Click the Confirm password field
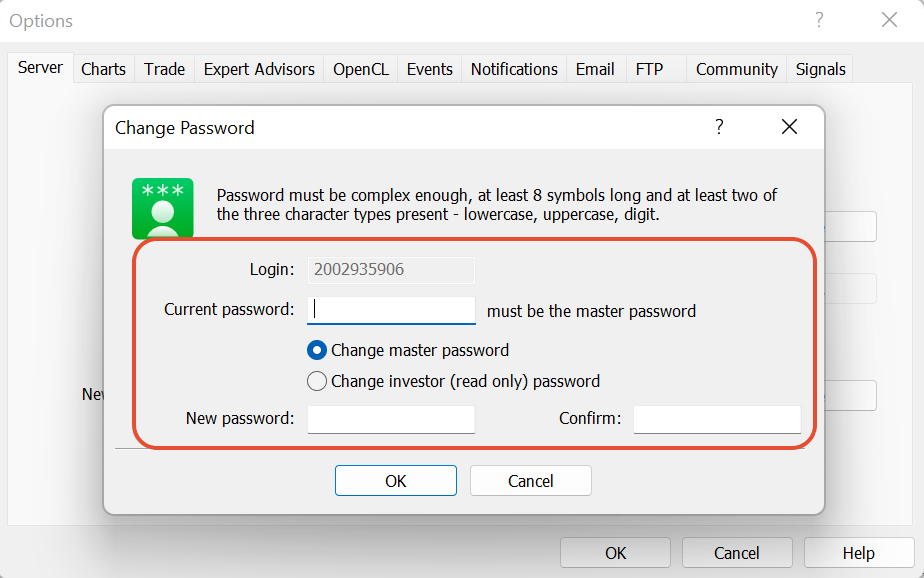924x578 pixels. point(717,420)
